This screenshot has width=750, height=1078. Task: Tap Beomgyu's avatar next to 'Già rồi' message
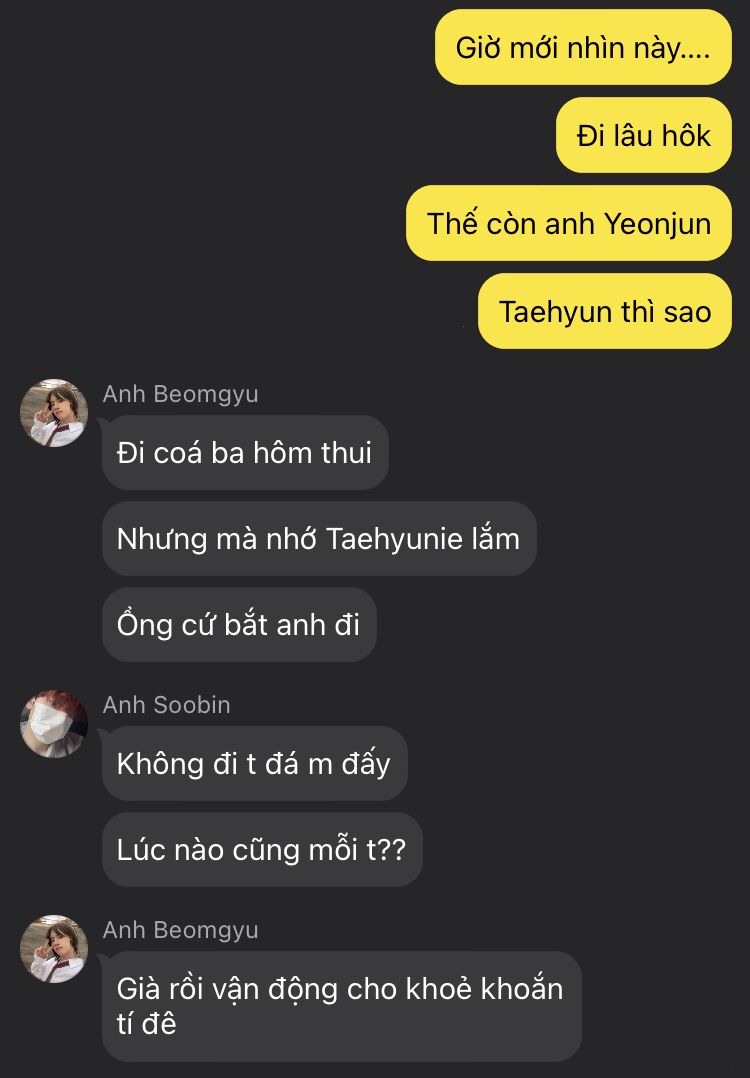tap(54, 949)
